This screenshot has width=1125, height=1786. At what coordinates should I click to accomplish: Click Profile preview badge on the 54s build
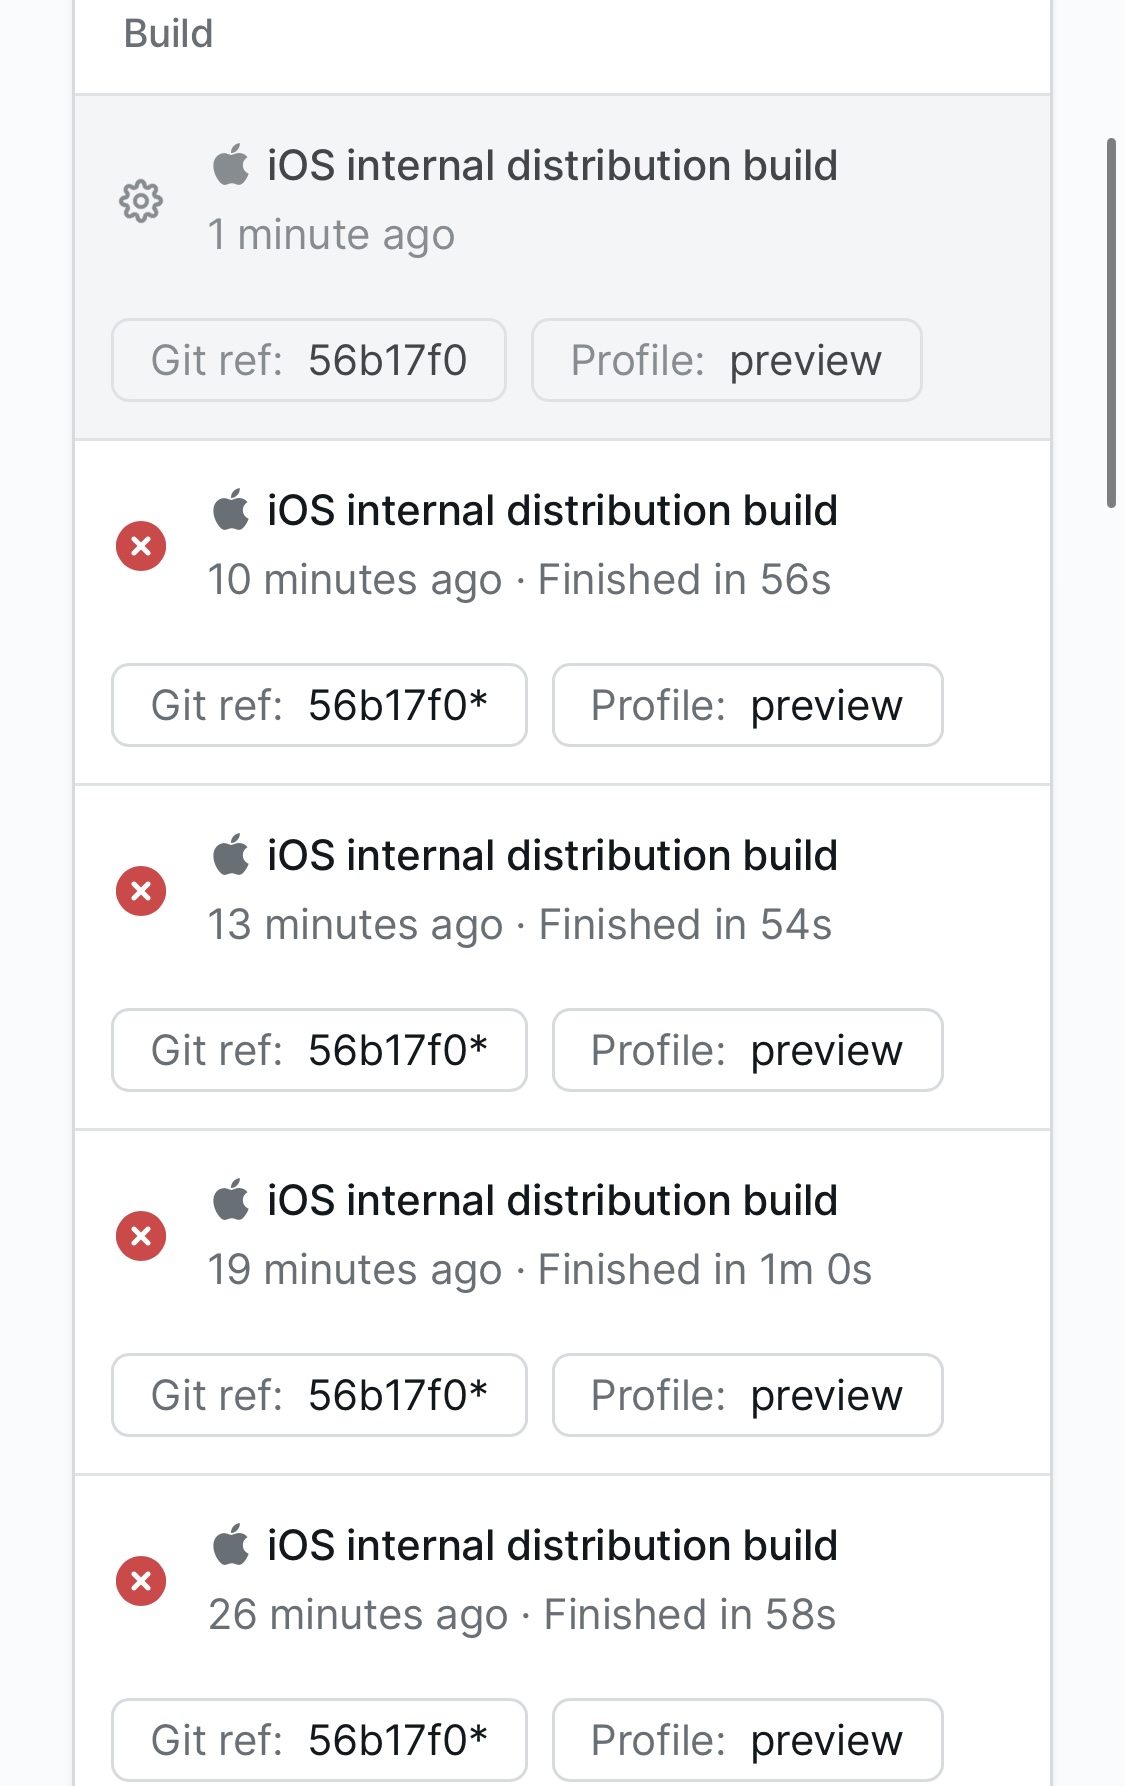click(x=747, y=1050)
